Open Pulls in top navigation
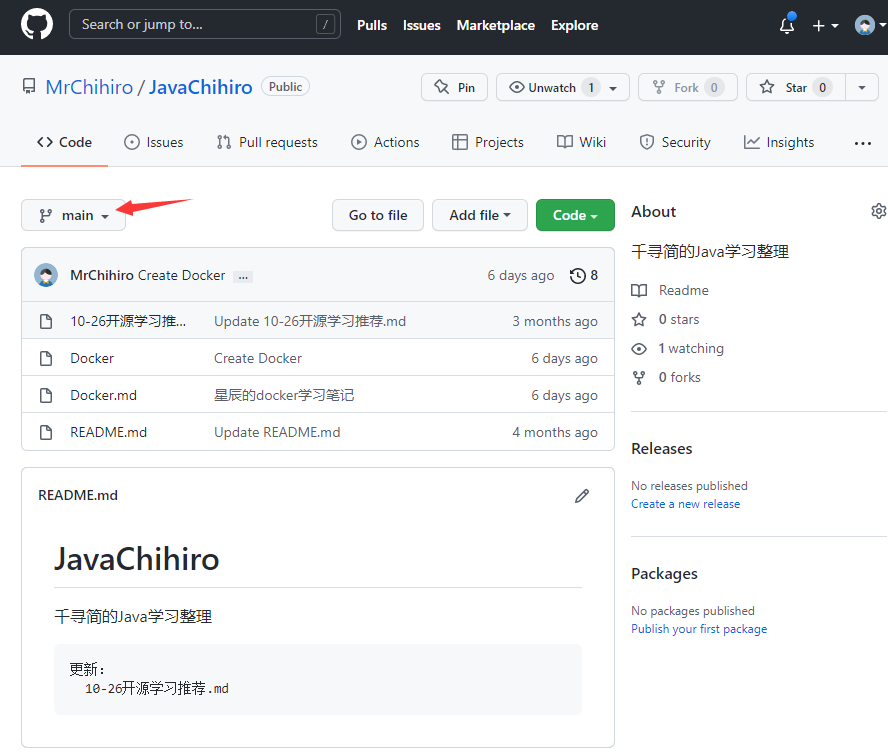Screen dimensions: 888x753 pyautogui.click(x=372, y=25)
